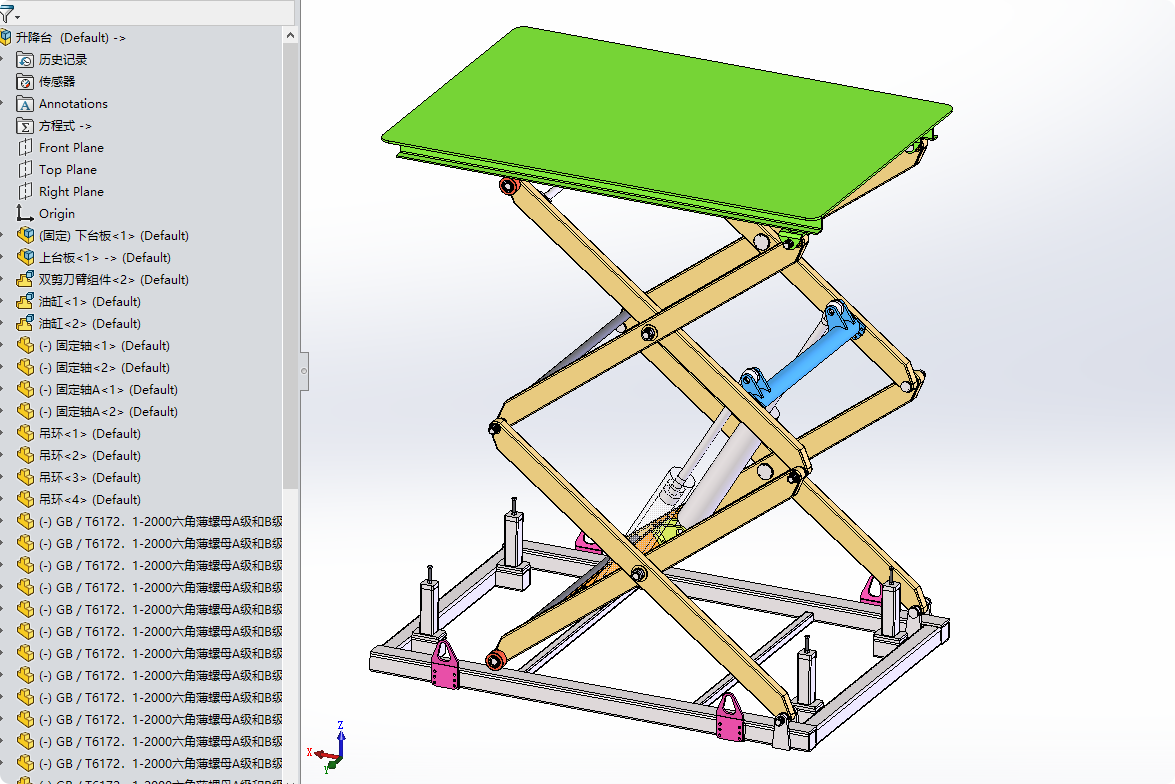Image resolution: width=1175 pixels, height=784 pixels.
Task: Click the 双剪刀臂组件<2> subassembly icon
Action: coord(25,280)
